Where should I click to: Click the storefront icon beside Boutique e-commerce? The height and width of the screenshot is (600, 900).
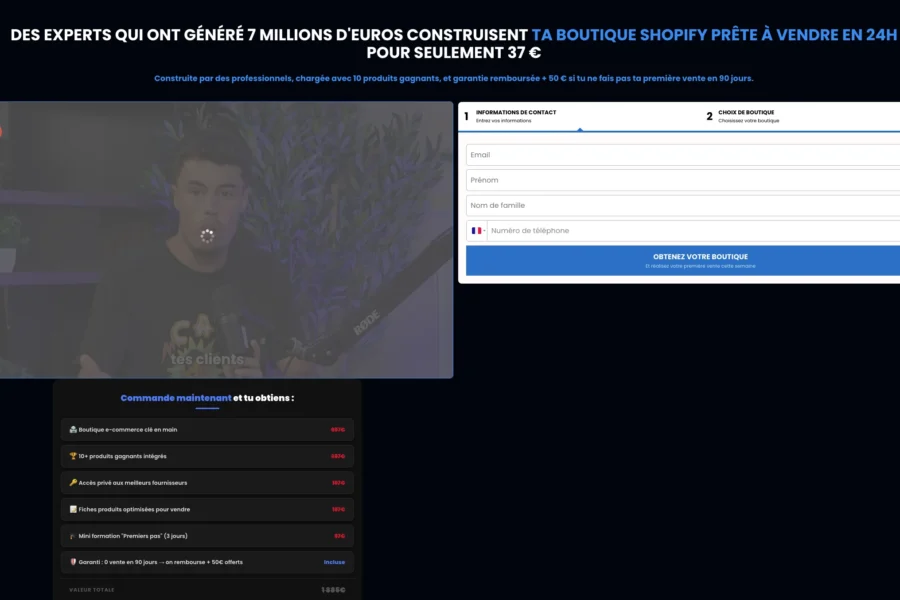(73, 429)
